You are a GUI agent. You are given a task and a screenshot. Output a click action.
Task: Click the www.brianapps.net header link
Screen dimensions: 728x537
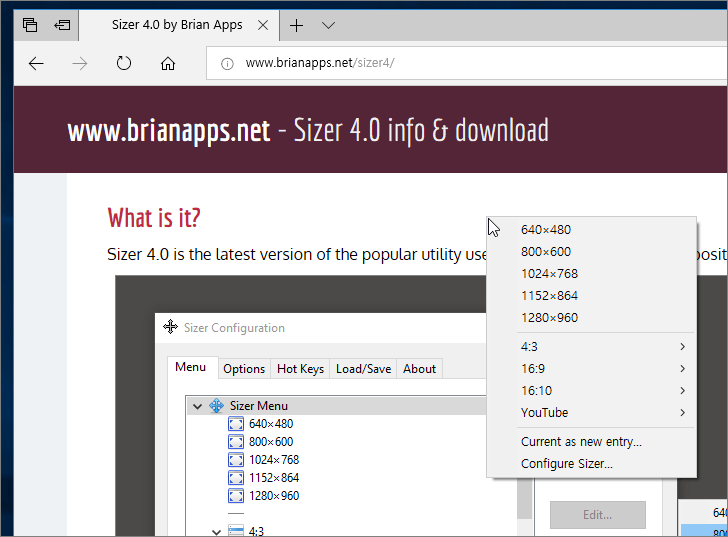pos(168,131)
